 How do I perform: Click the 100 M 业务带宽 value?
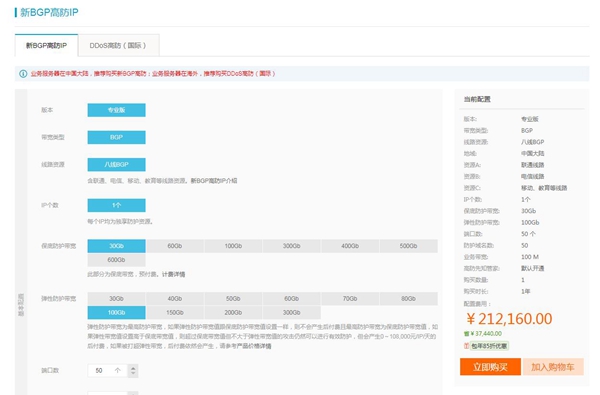tap(530, 257)
